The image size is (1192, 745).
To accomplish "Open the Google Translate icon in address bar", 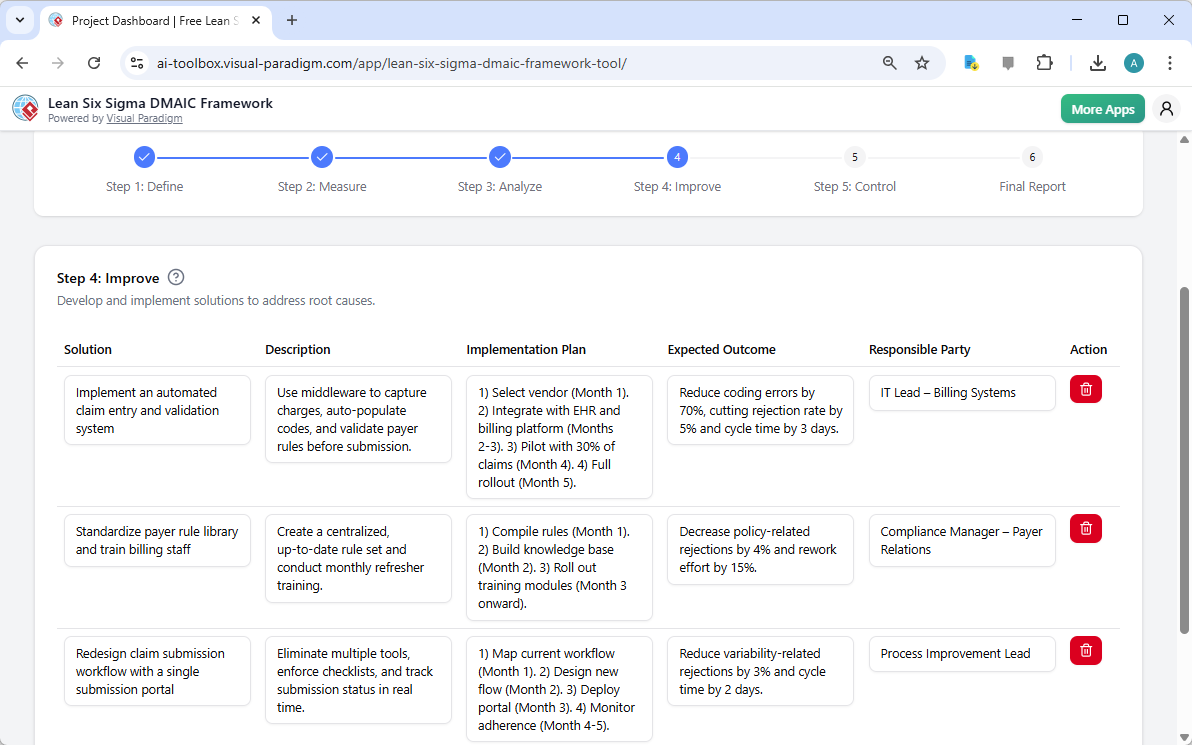I will tap(970, 62).
